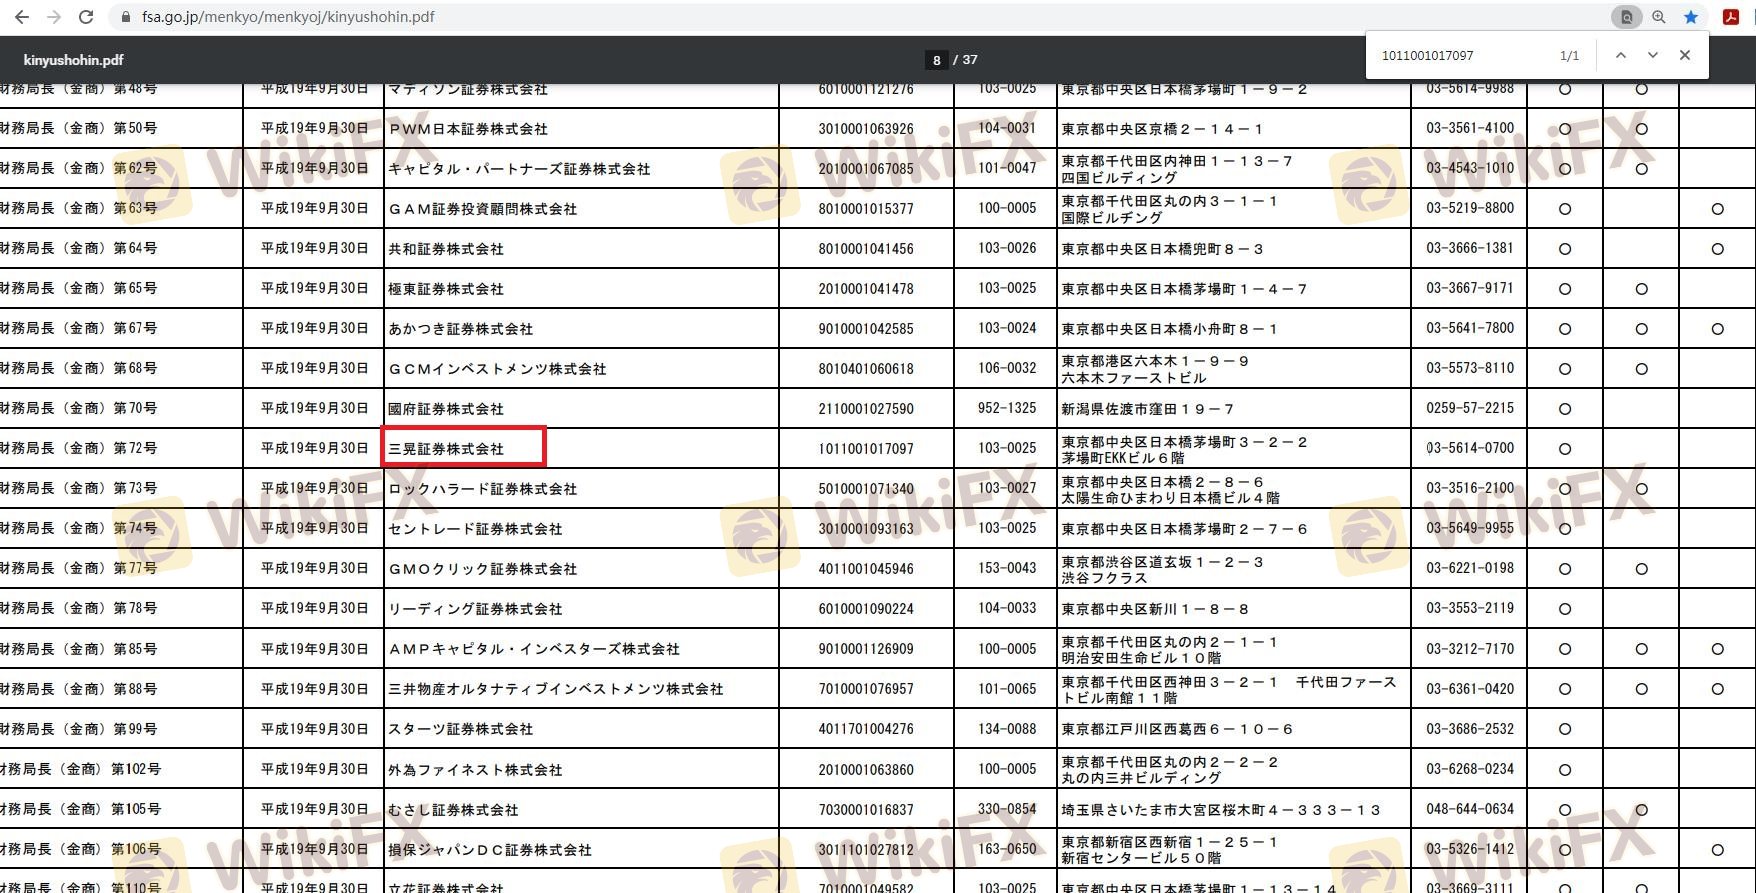Go forward in browser history
The width and height of the screenshot is (1756, 893).
coord(54,17)
